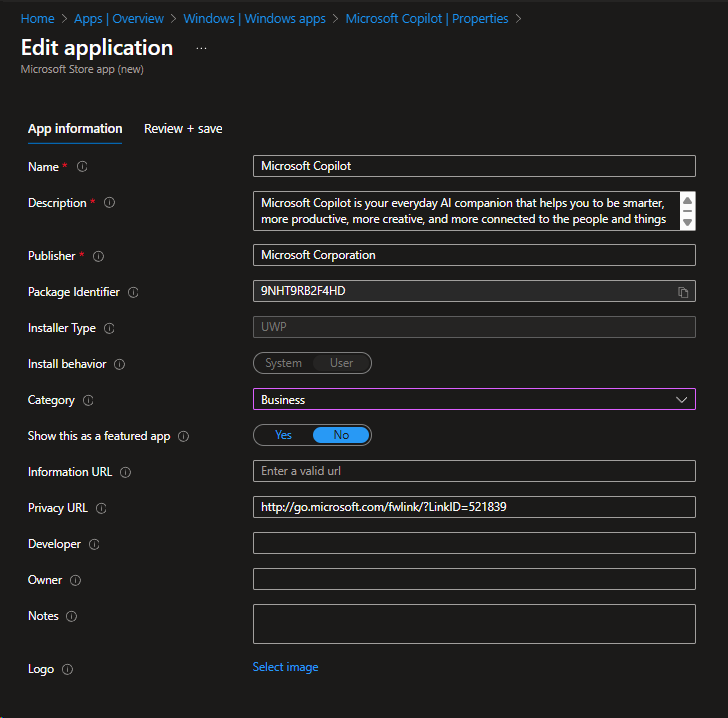
Task: Go to Home in the breadcrumb
Action: (38, 19)
